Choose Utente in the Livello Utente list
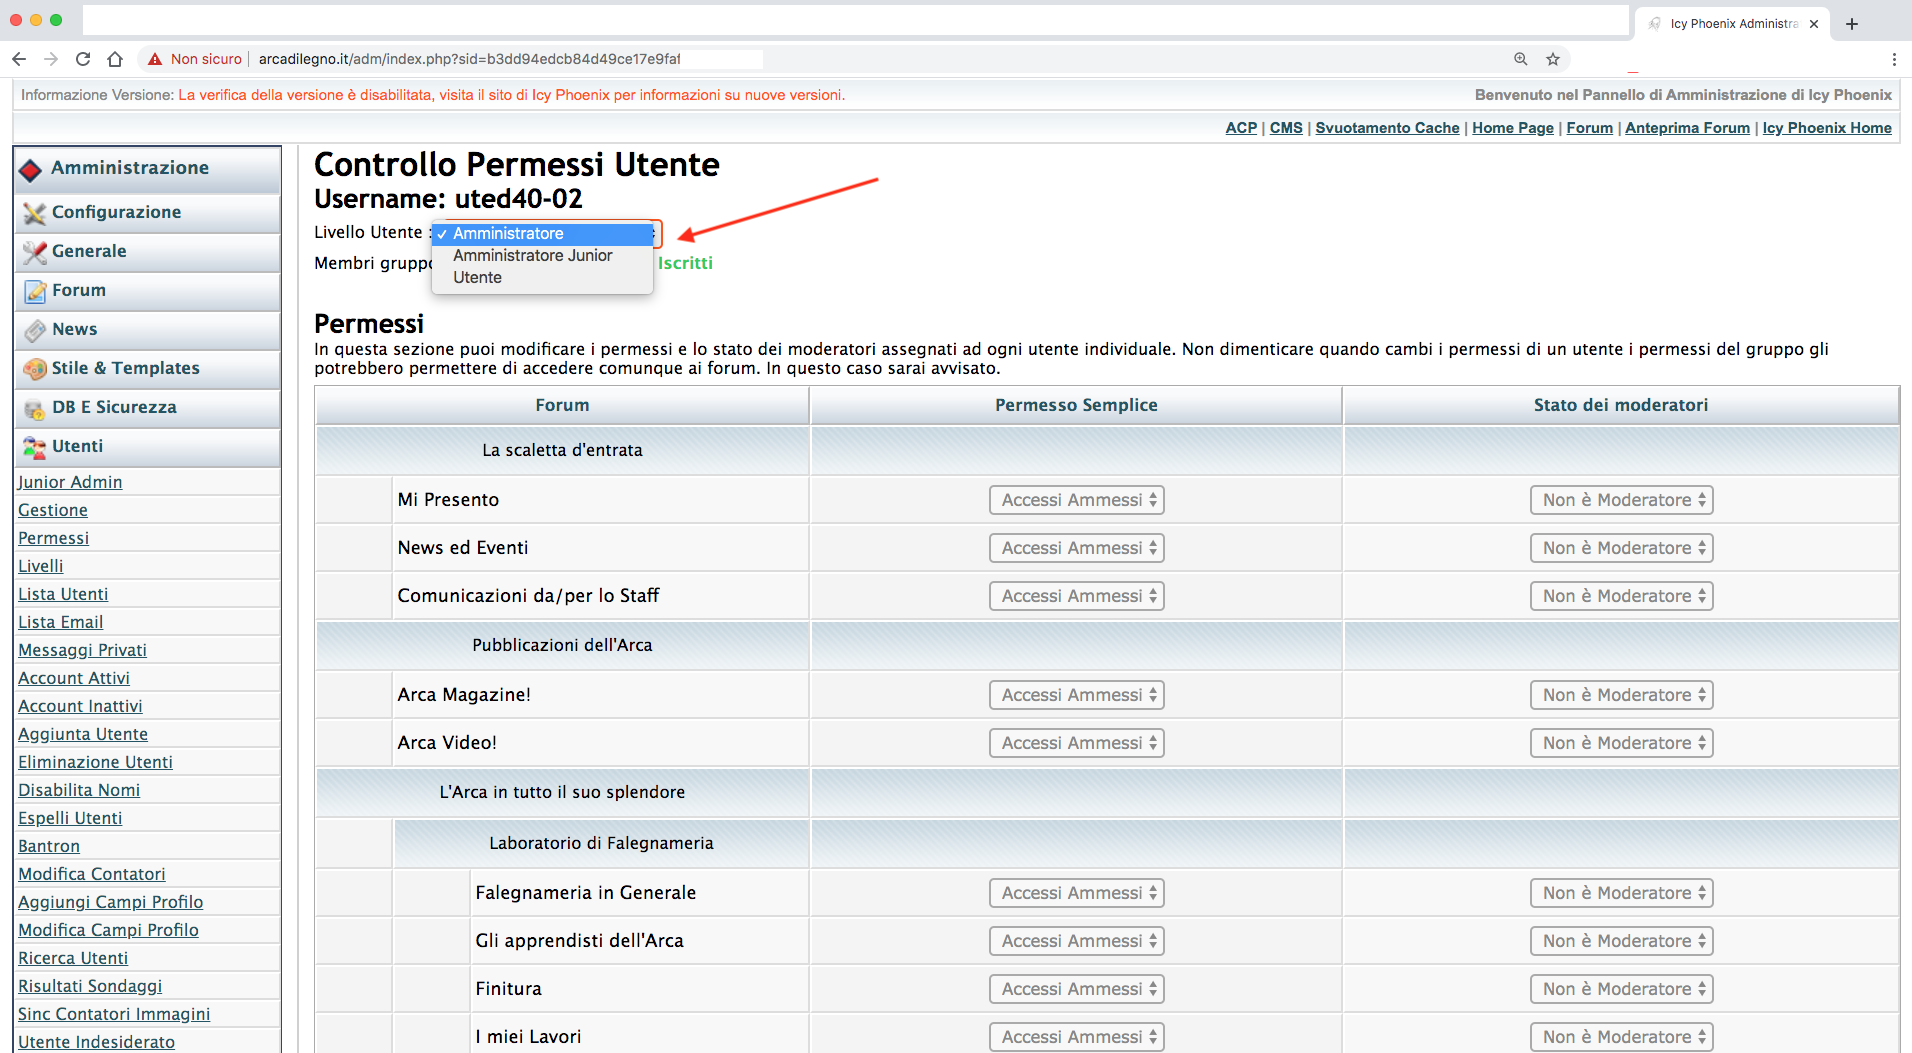The height and width of the screenshot is (1053, 1912). tap(477, 278)
